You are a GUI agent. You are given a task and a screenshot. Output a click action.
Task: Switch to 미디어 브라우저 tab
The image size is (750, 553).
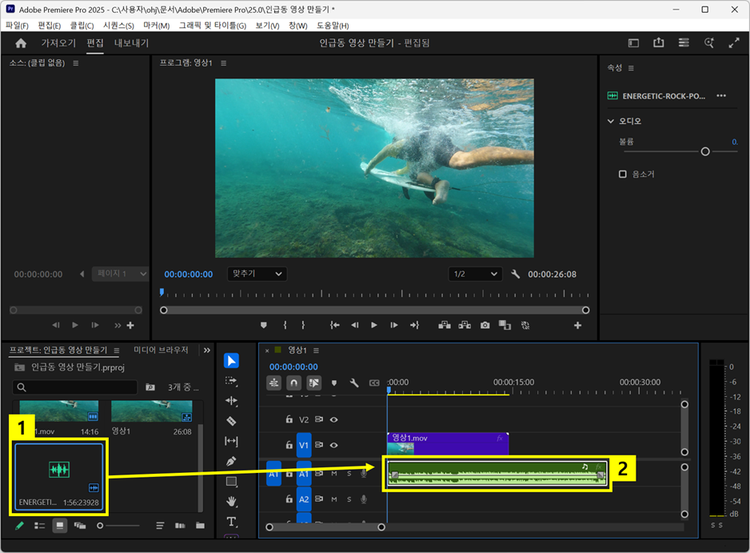(x=161, y=350)
